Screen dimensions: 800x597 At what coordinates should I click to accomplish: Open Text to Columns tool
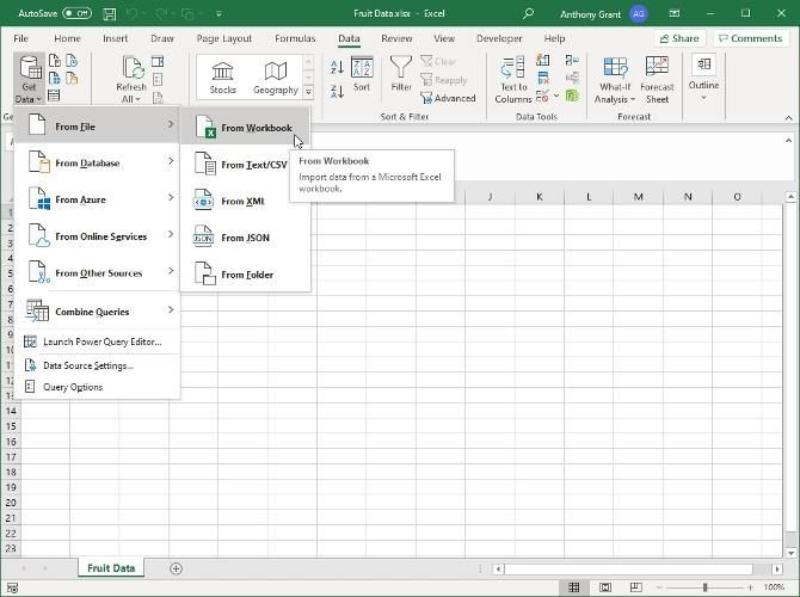click(x=513, y=80)
